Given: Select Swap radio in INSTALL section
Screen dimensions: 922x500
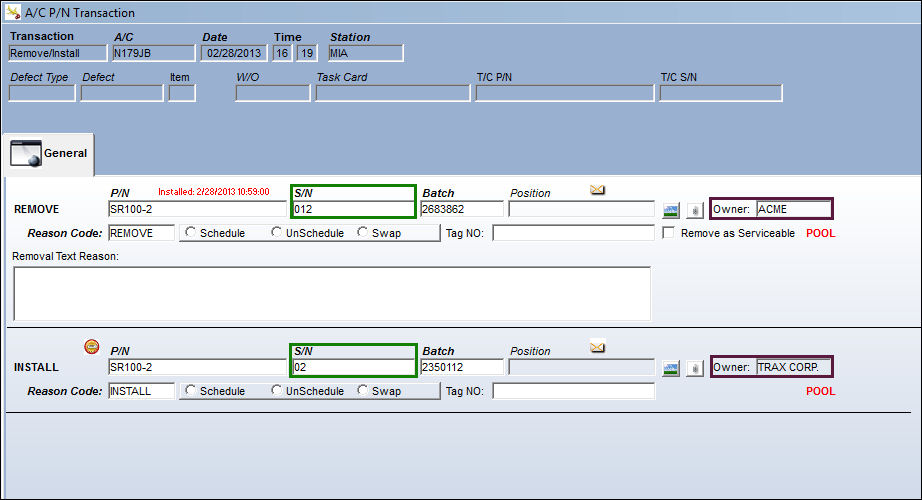Looking at the screenshot, I should point(363,390).
